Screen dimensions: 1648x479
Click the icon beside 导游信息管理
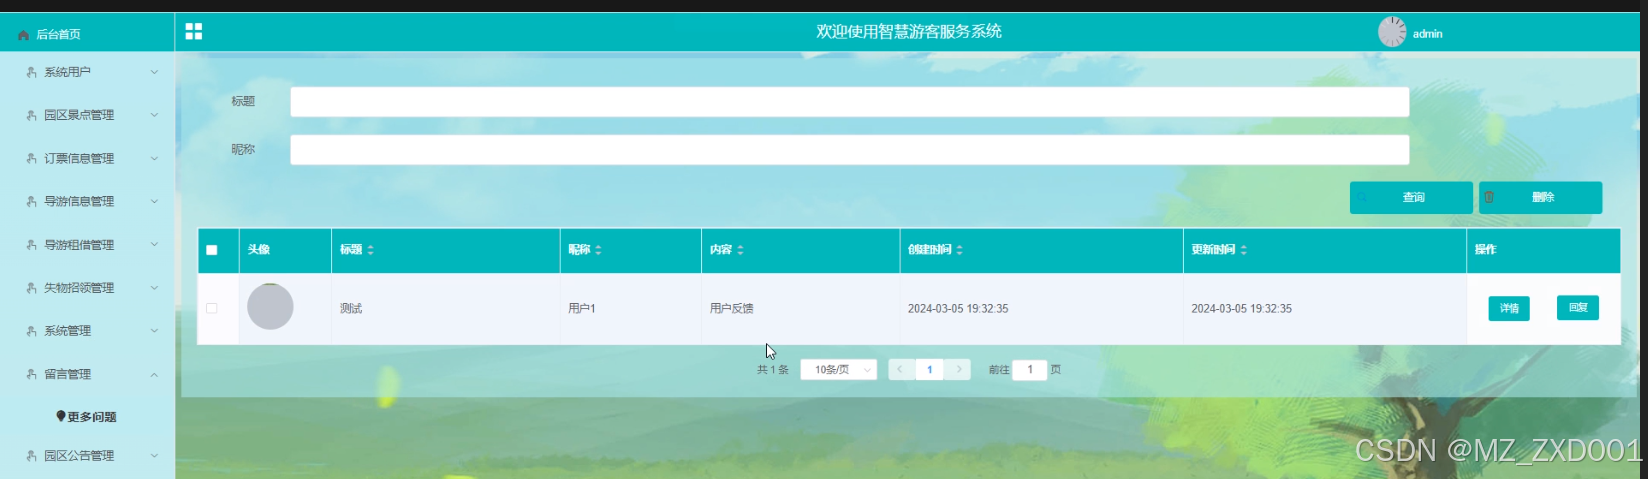tap(31, 201)
